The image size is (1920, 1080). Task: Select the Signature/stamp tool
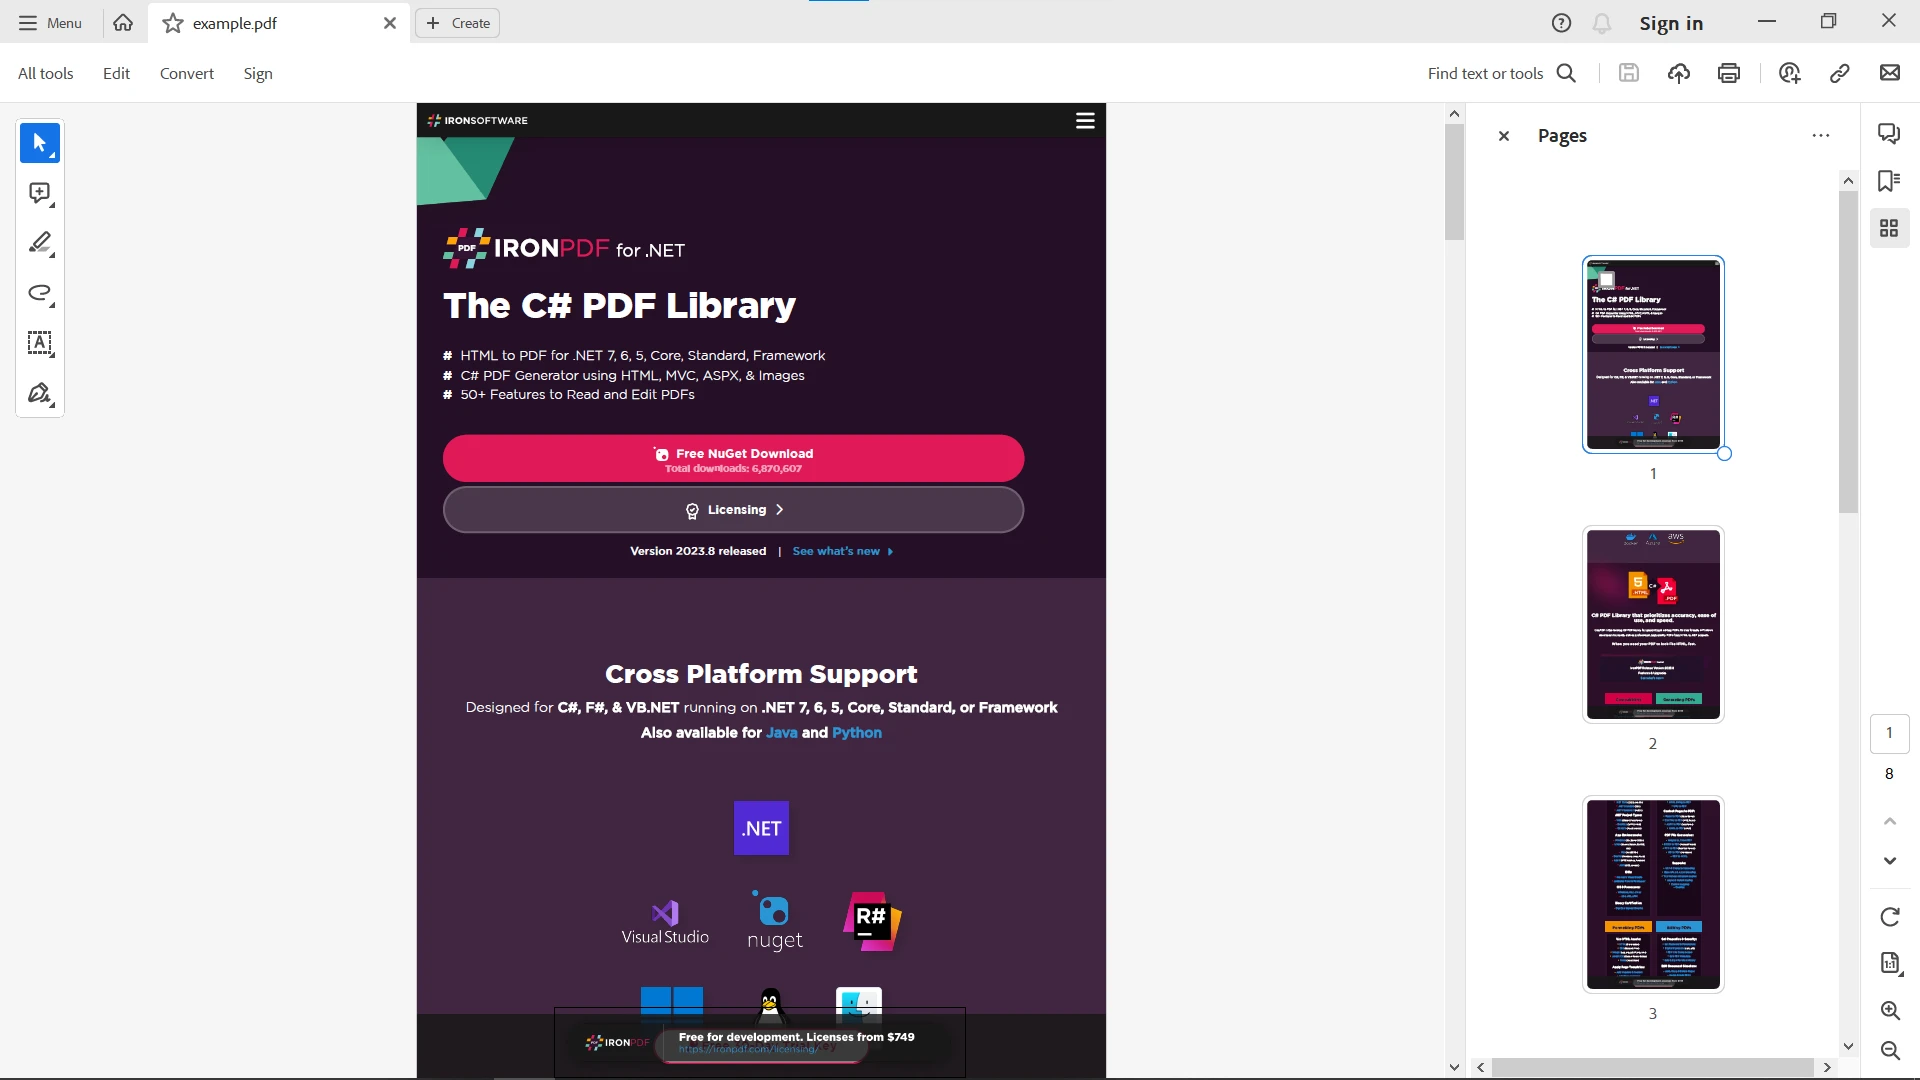pos(40,394)
